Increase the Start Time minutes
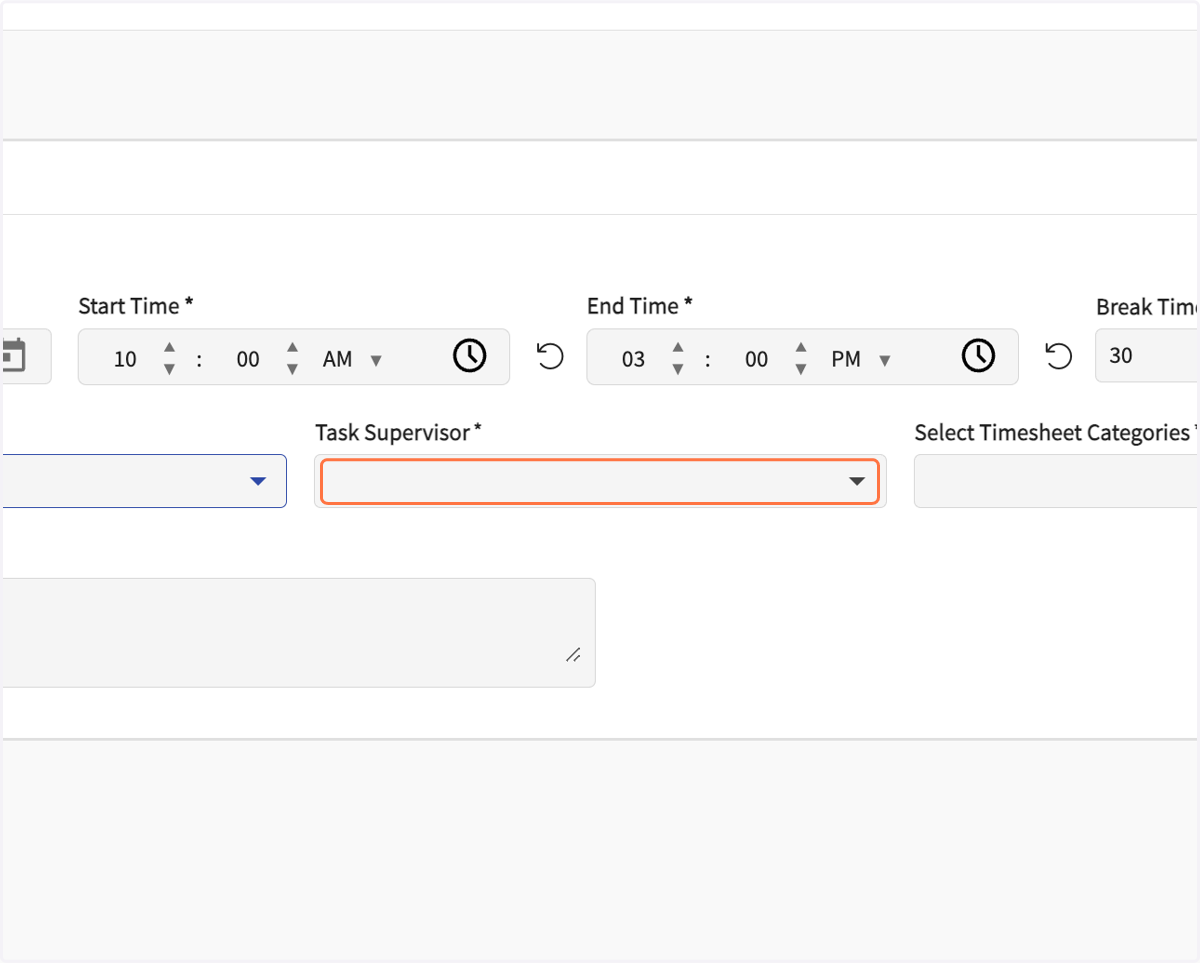1200x963 pixels. click(x=292, y=347)
